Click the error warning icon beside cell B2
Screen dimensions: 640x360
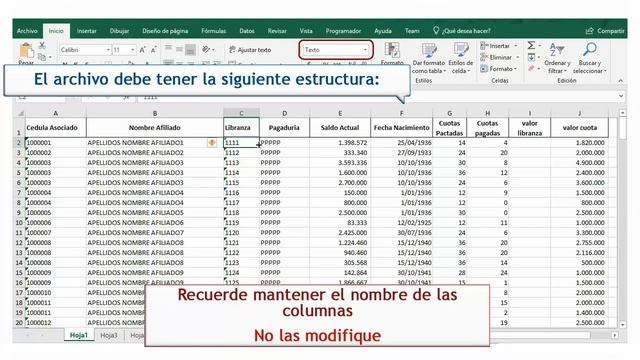[212, 142]
